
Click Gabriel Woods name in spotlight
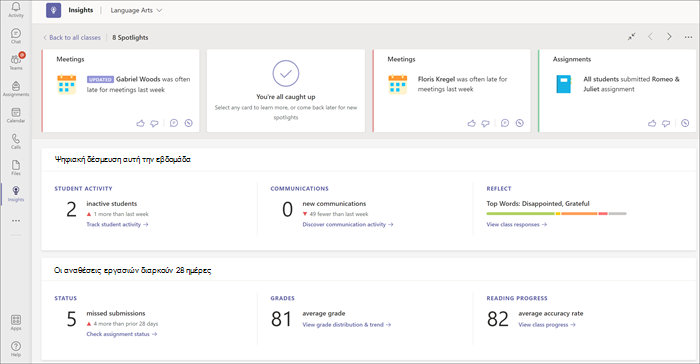click(x=138, y=79)
